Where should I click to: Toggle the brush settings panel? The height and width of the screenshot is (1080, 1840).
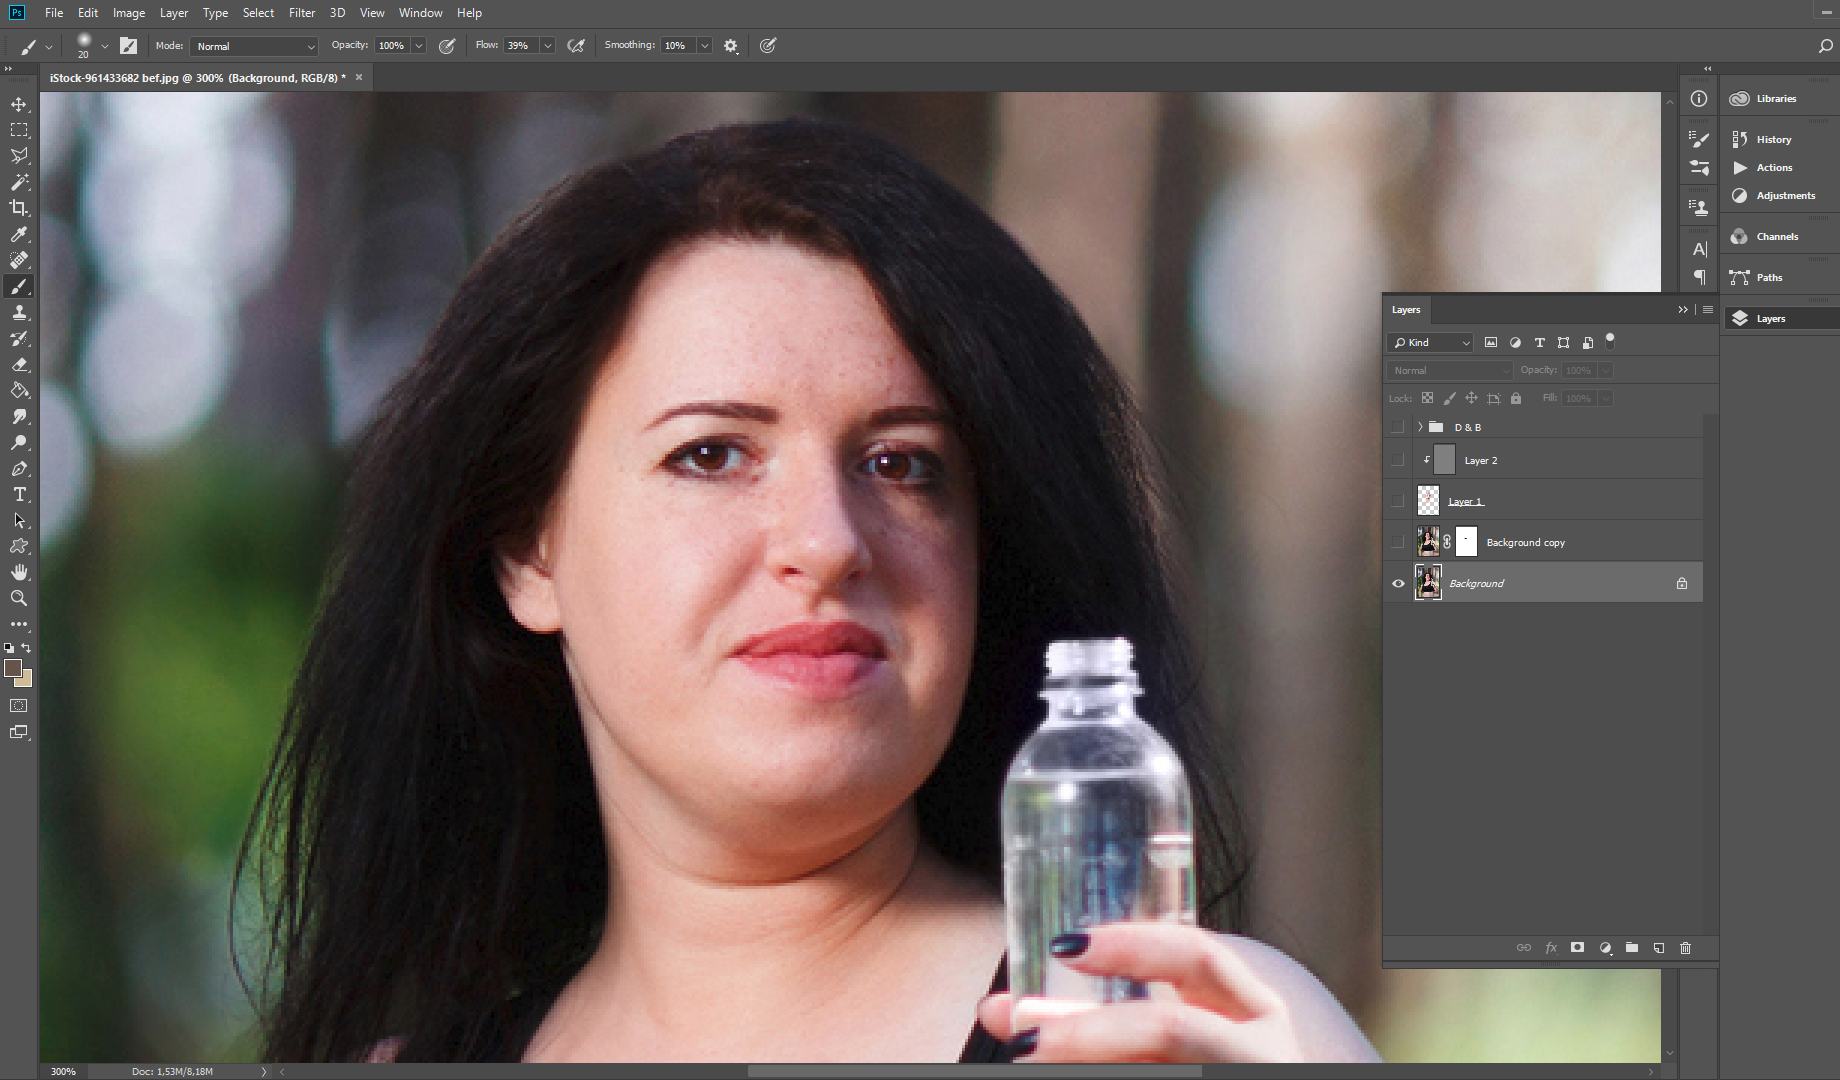coord(128,46)
